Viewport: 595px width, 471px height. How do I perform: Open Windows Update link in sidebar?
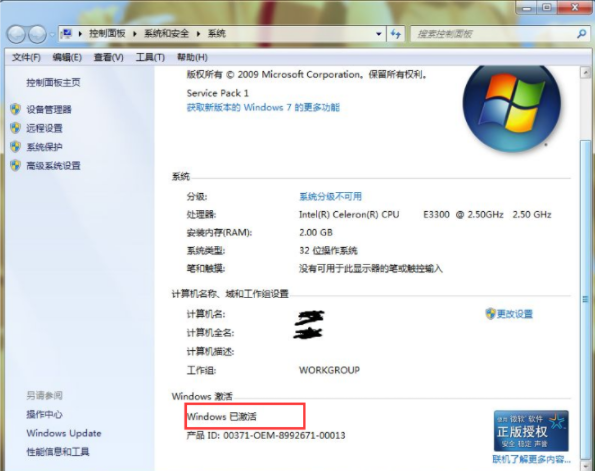click(x=64, y=433)
